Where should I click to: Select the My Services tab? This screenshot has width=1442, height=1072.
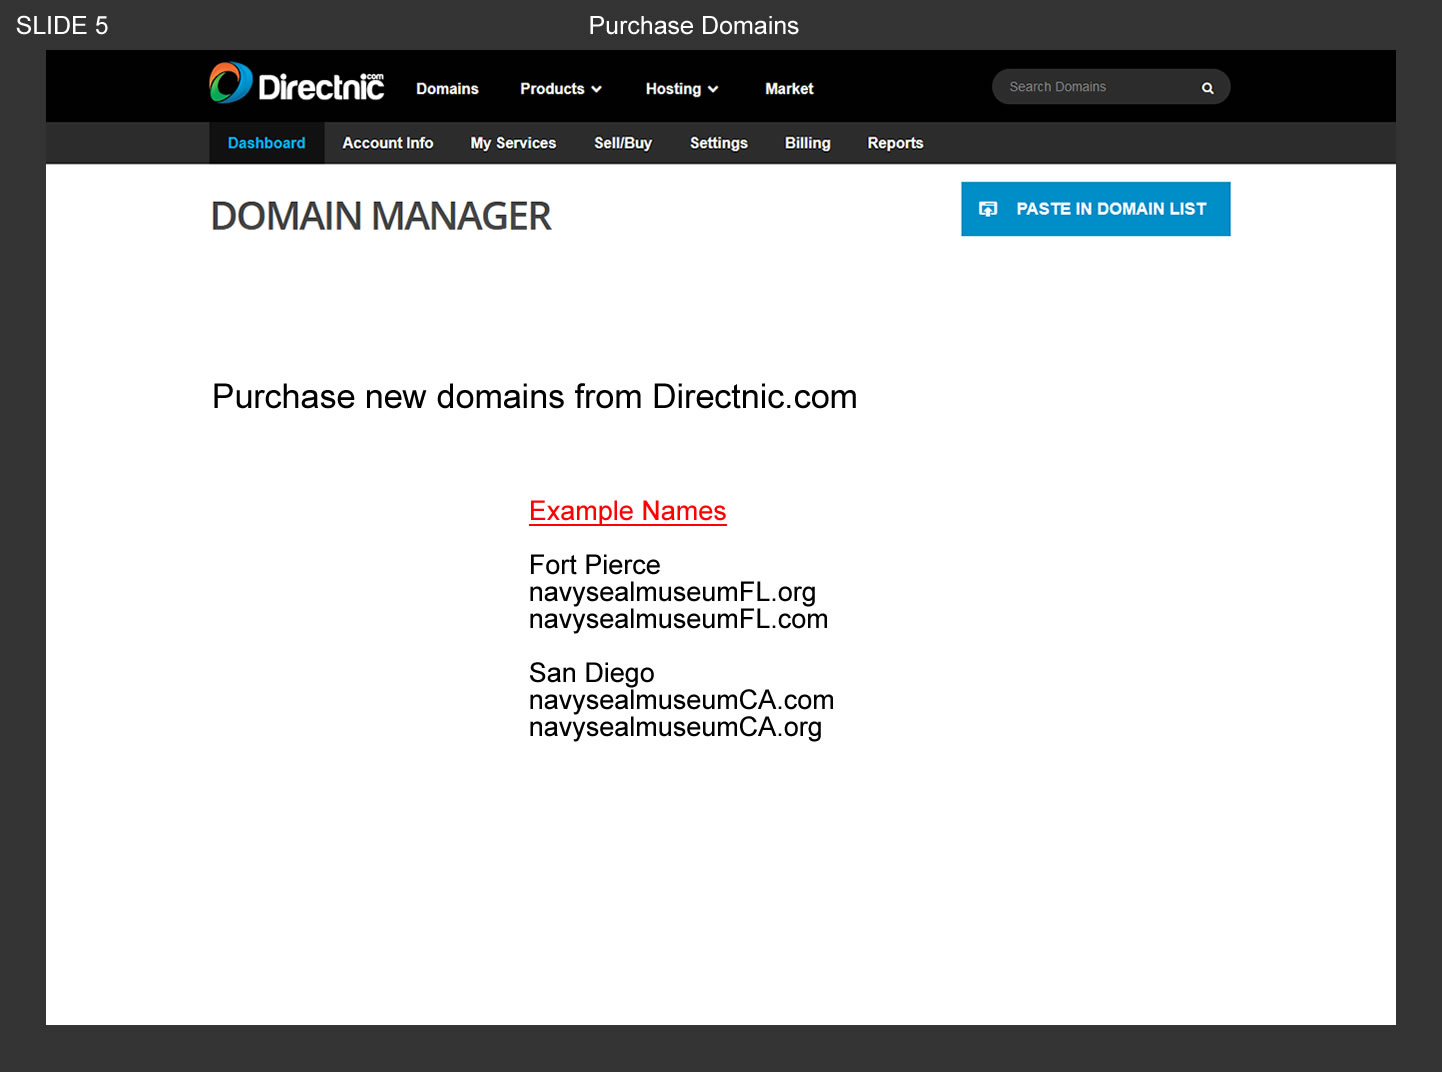(513, 143)
